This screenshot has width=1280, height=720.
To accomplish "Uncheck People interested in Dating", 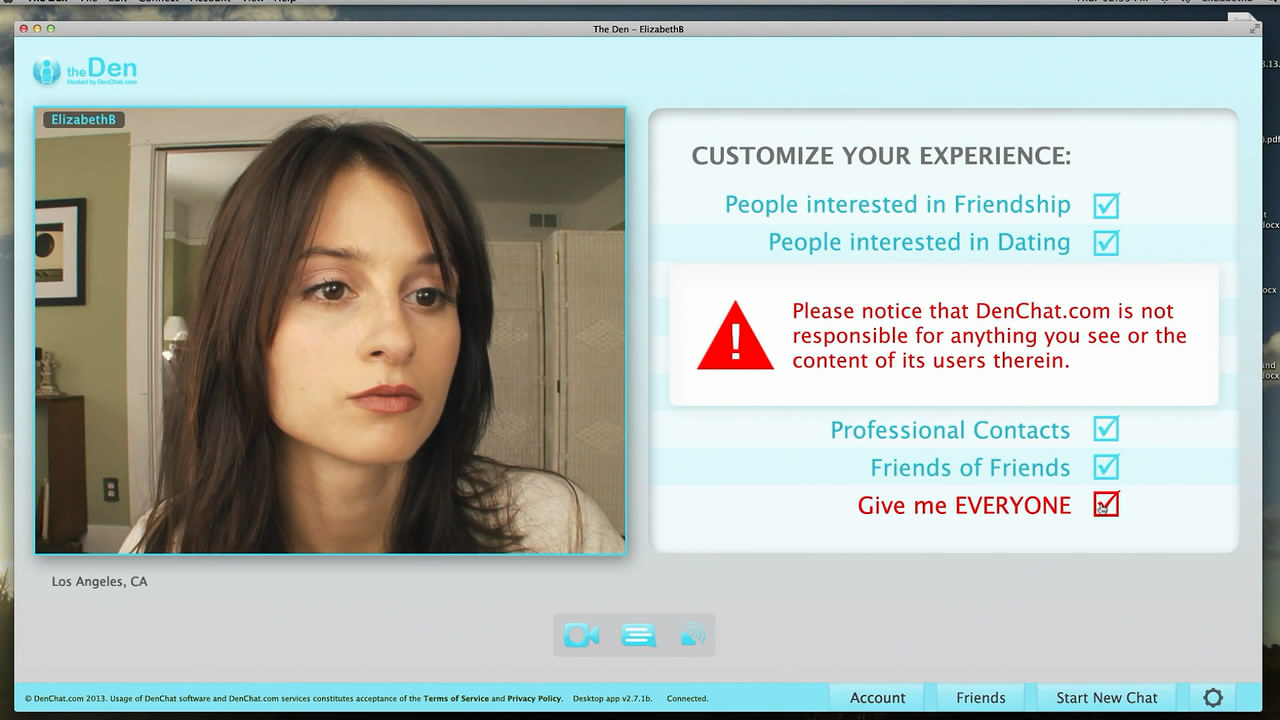I will [x=1106, y=243].
